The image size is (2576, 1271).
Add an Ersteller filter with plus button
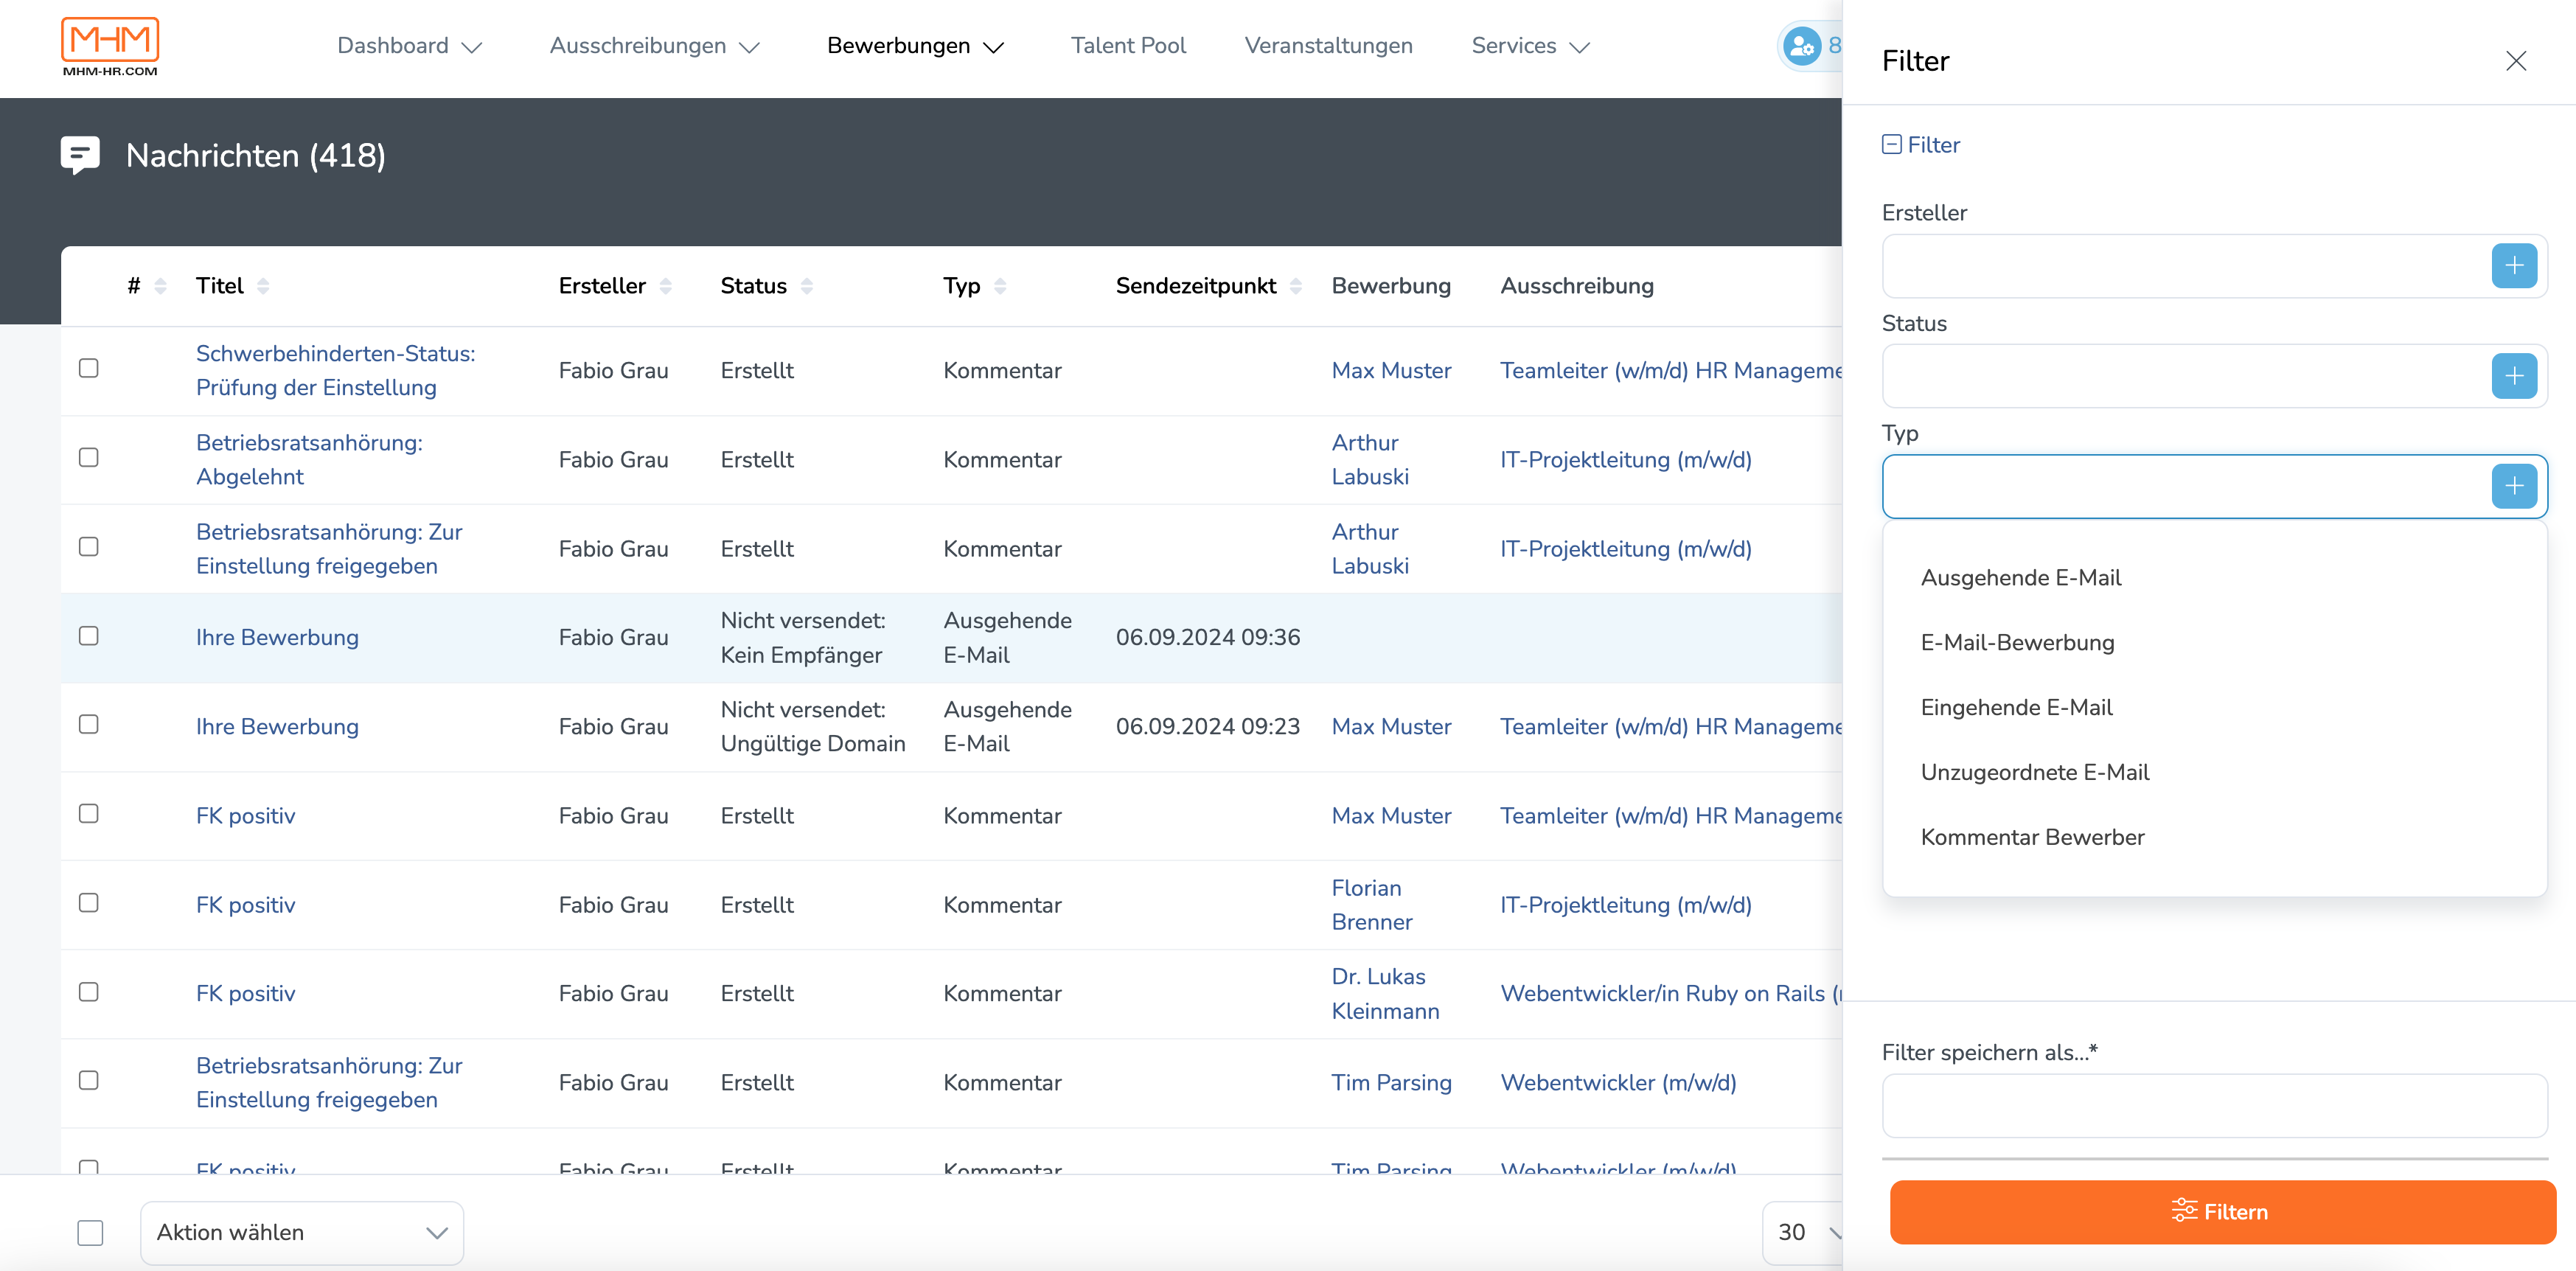[x=2514, y=266]
